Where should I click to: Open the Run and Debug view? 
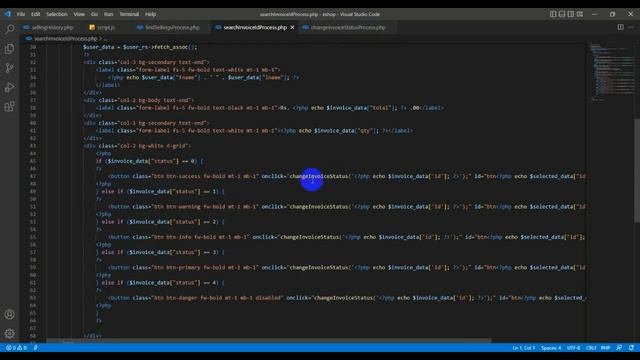9,87
